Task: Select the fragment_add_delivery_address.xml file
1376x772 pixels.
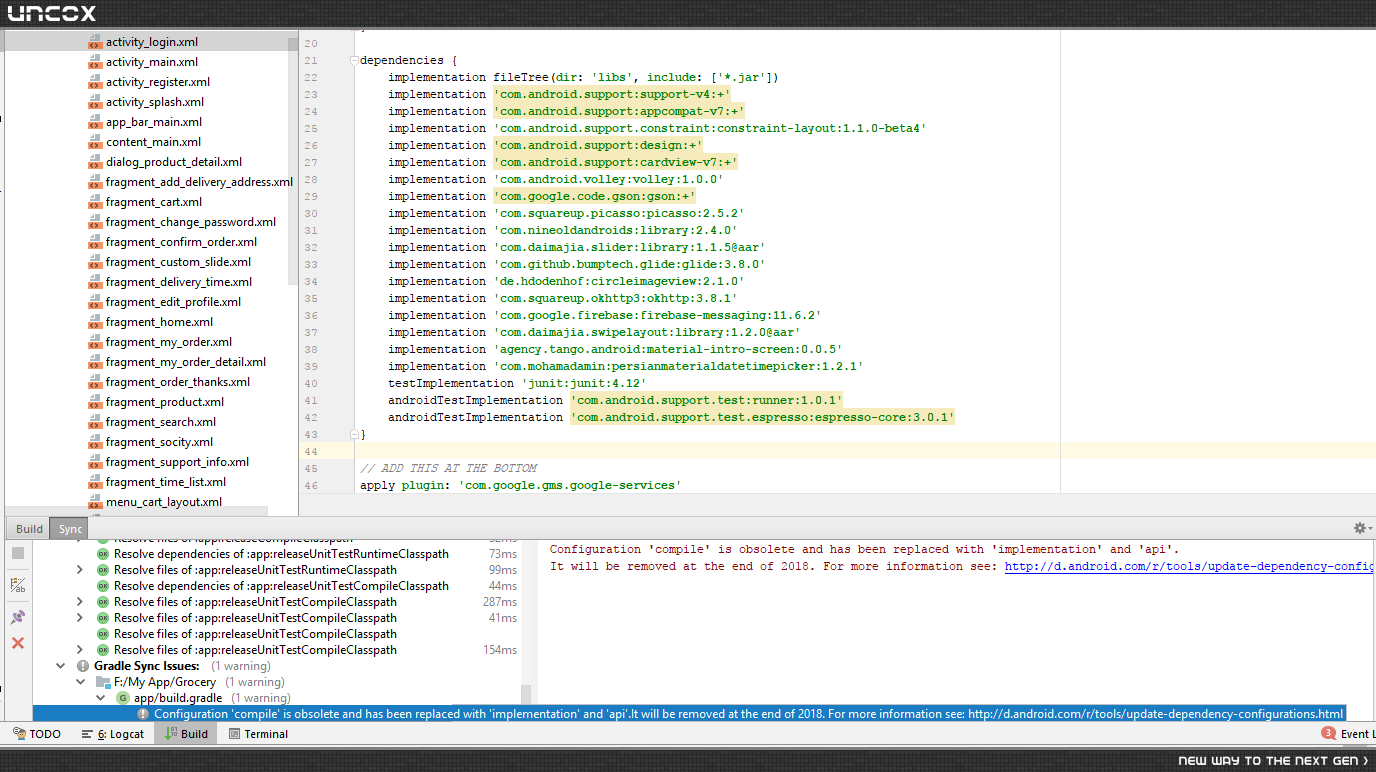Action: pyautogui.click(x=199, y=182)
